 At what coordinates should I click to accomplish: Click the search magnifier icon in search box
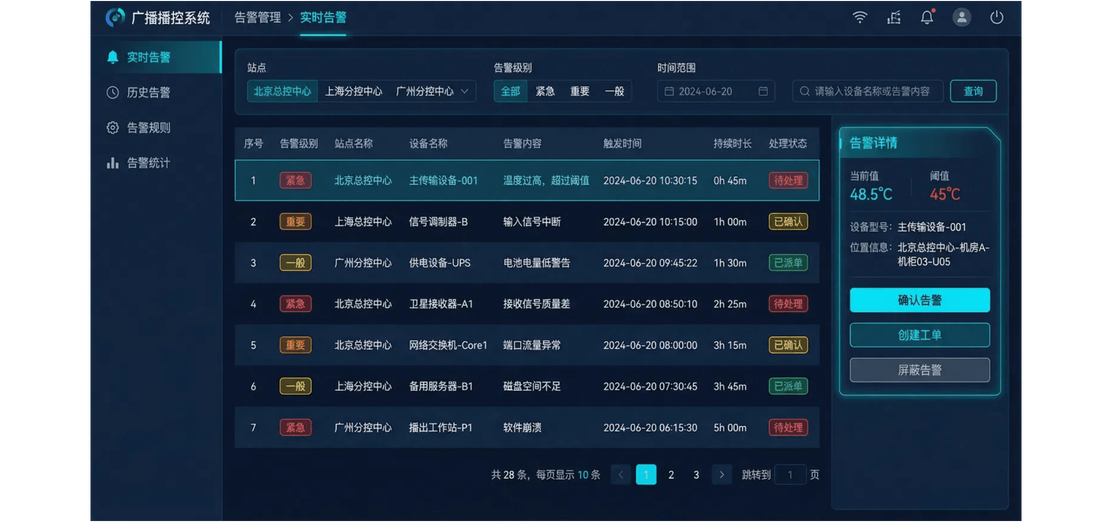(805, 91)
